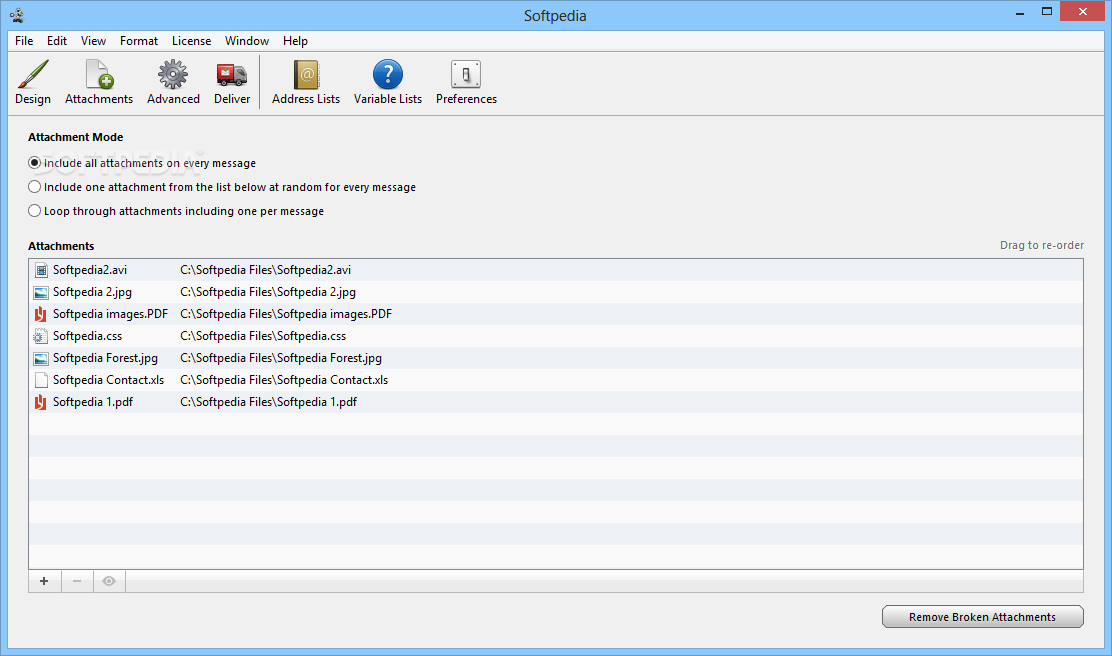Click the eye preview attachment button
This screenshot has width=1112, height=656.
tap(109, 581)
